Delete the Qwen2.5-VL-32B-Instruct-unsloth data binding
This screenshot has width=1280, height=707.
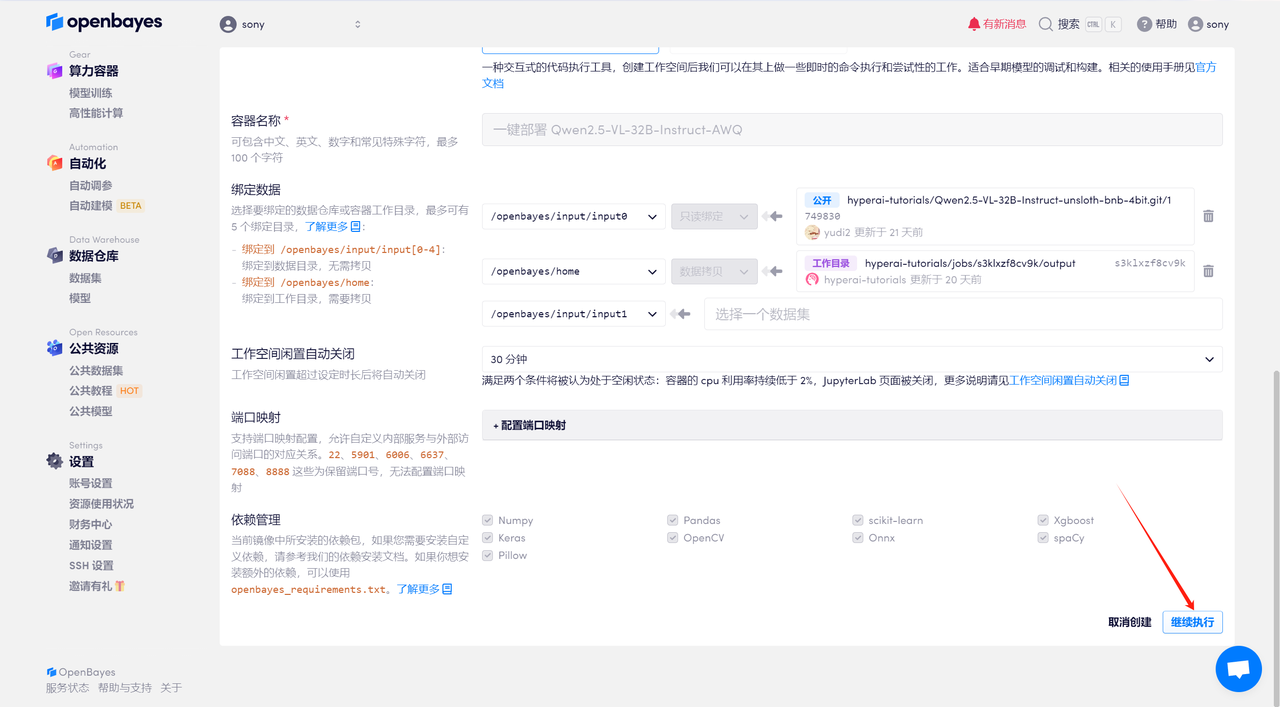(x=1208, y=216)
